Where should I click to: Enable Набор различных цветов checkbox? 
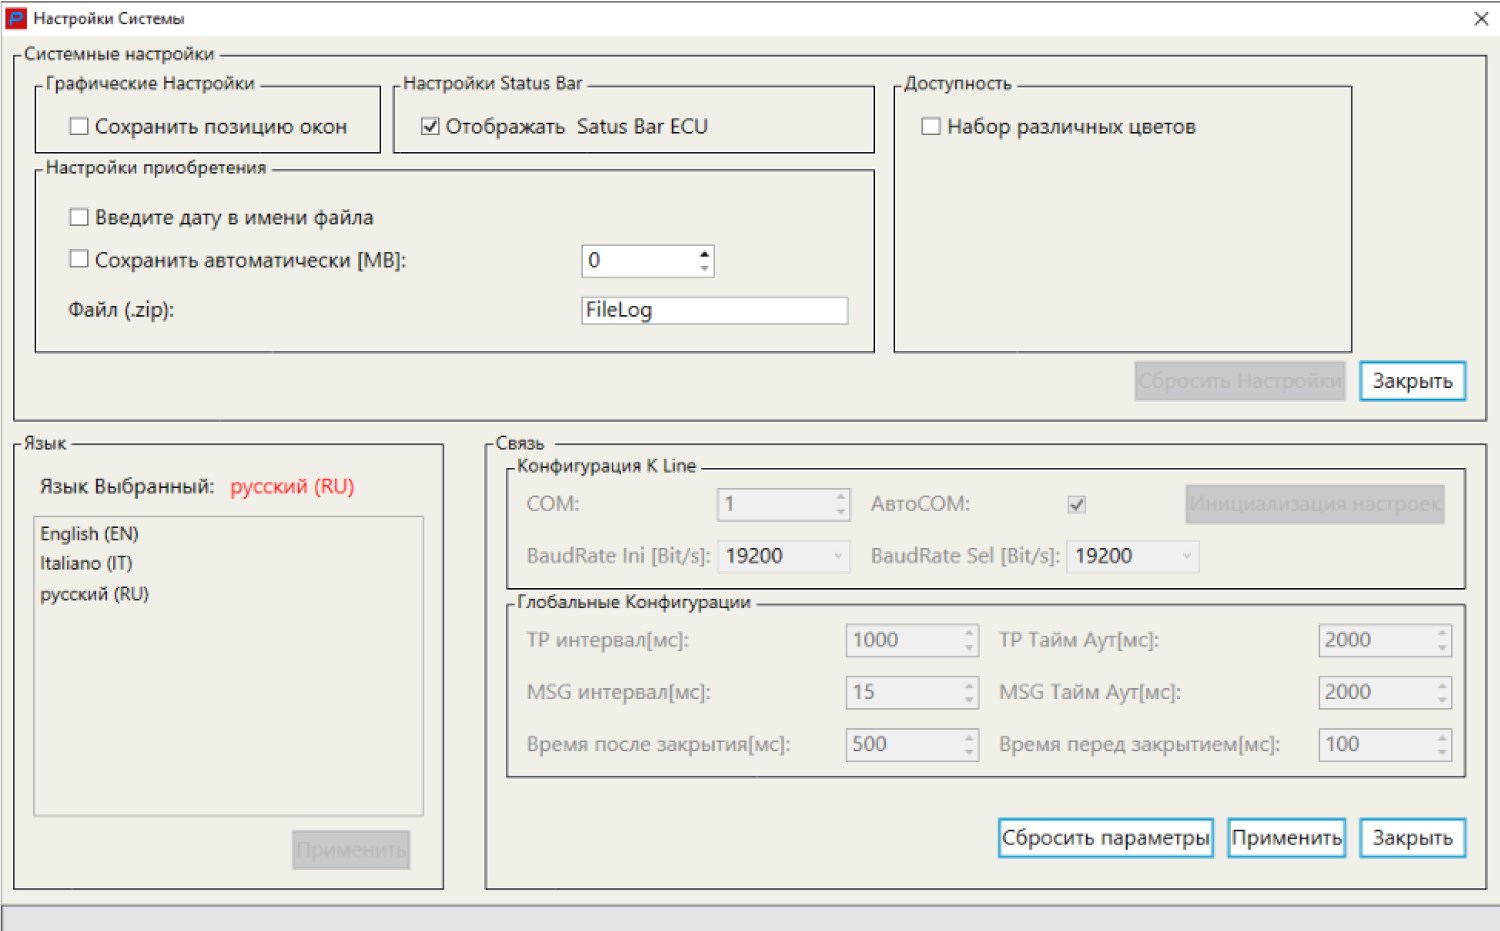(931, 126)
